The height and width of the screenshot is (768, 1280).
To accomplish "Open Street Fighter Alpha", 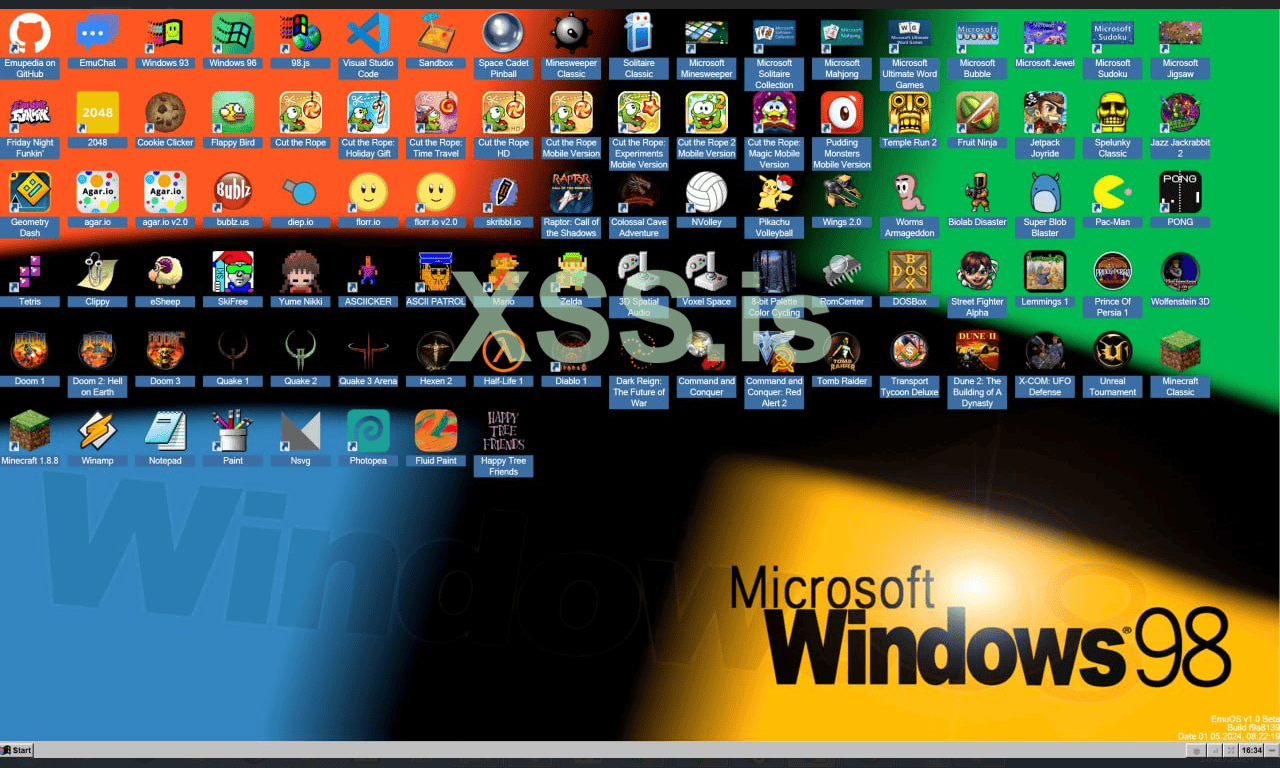I will (x=977, y=272).
